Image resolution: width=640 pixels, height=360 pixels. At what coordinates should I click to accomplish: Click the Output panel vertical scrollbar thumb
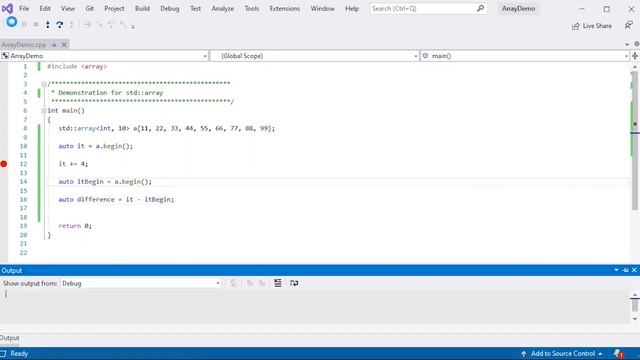[x=635, y=305]
